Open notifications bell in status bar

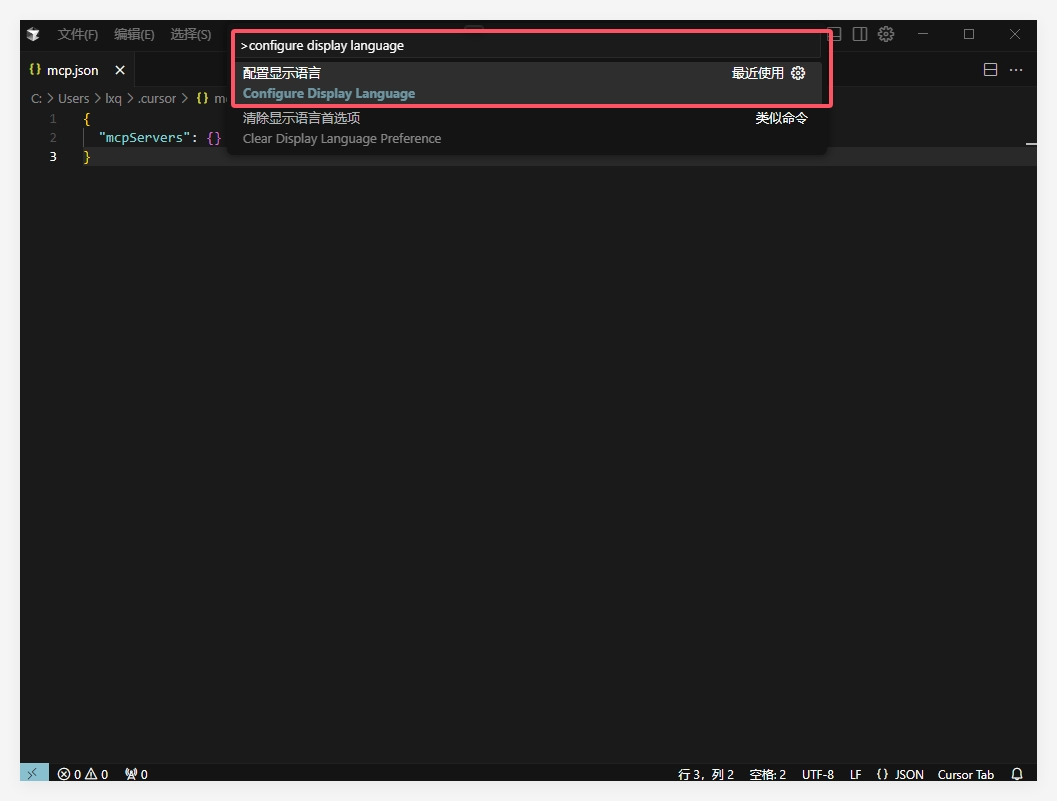pyautogui.click(x=1017, y=774)
